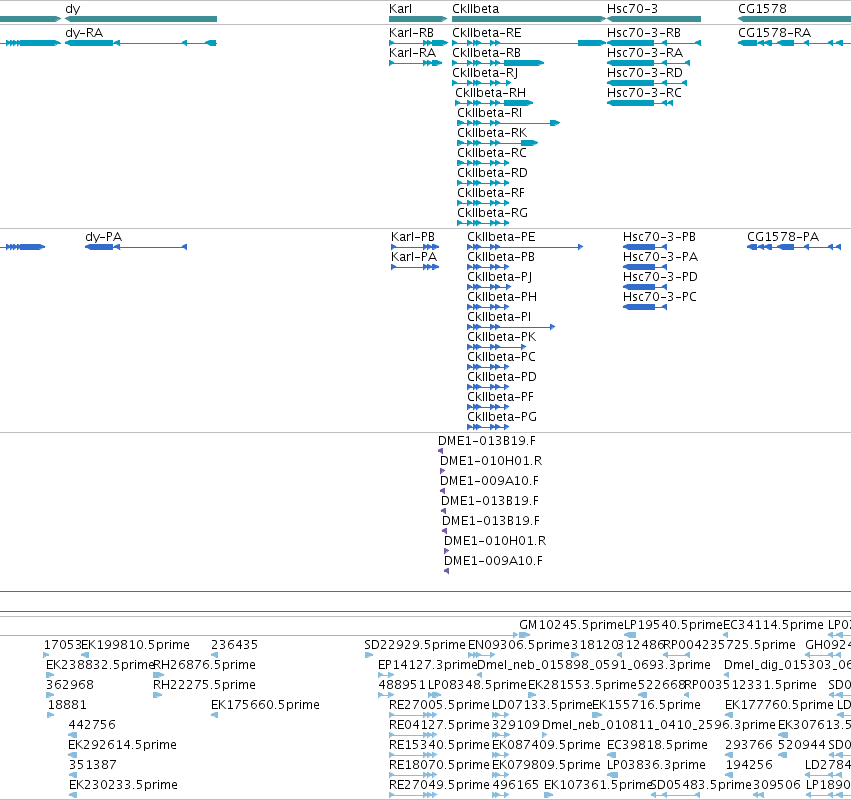851x800 pixels.
Task: Click the CkIIbeta-RH transcript label
Action: click(491, 93)
